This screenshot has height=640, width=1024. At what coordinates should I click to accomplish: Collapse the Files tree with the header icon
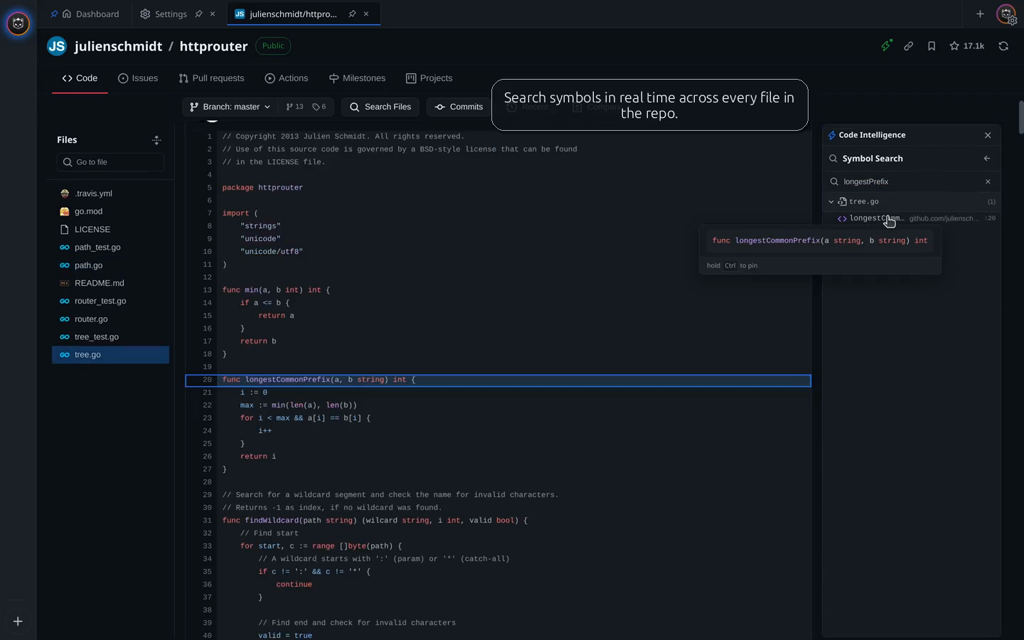click(156, 140)
